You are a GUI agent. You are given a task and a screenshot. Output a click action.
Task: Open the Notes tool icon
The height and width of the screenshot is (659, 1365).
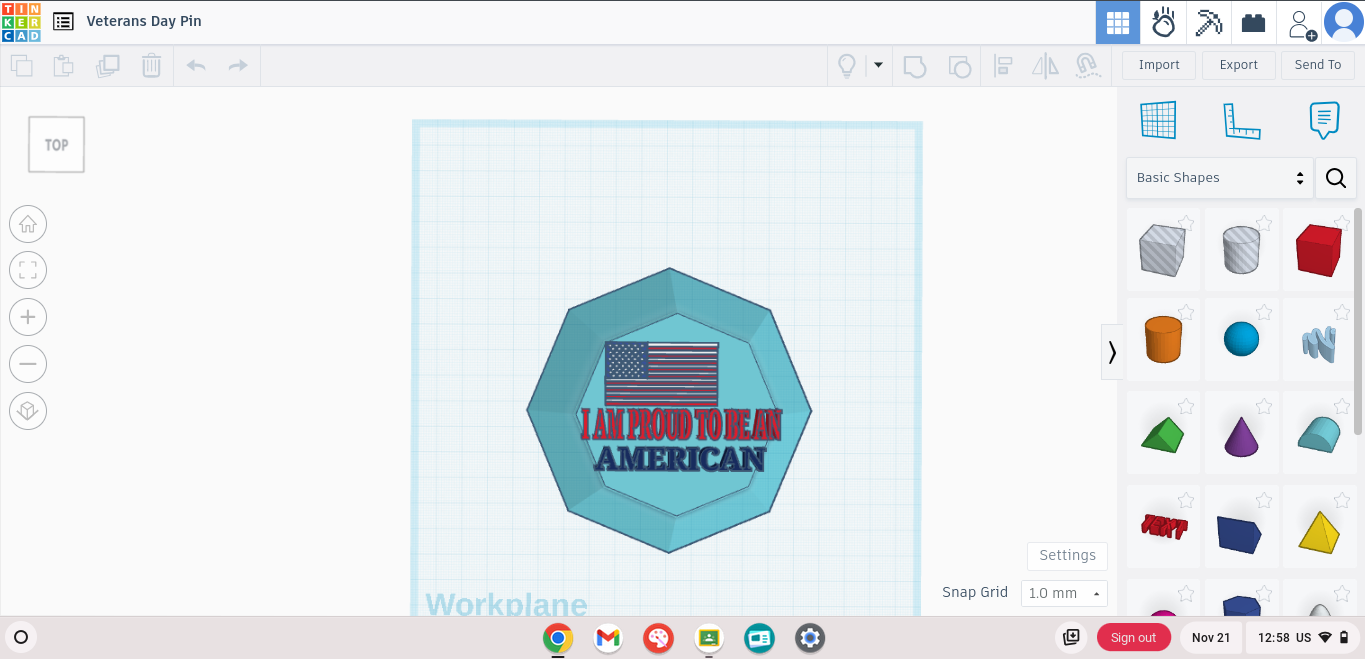[x=1324, y=120]
